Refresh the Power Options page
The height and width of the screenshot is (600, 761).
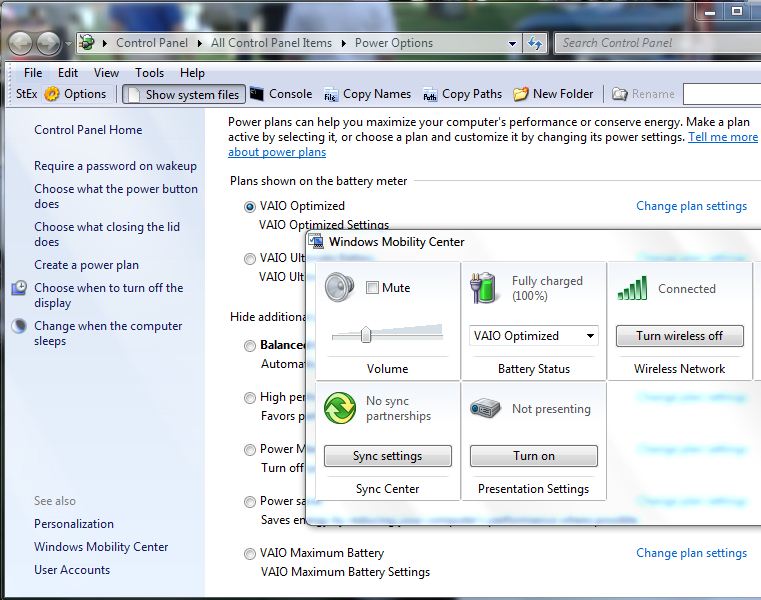pos(535,43)
